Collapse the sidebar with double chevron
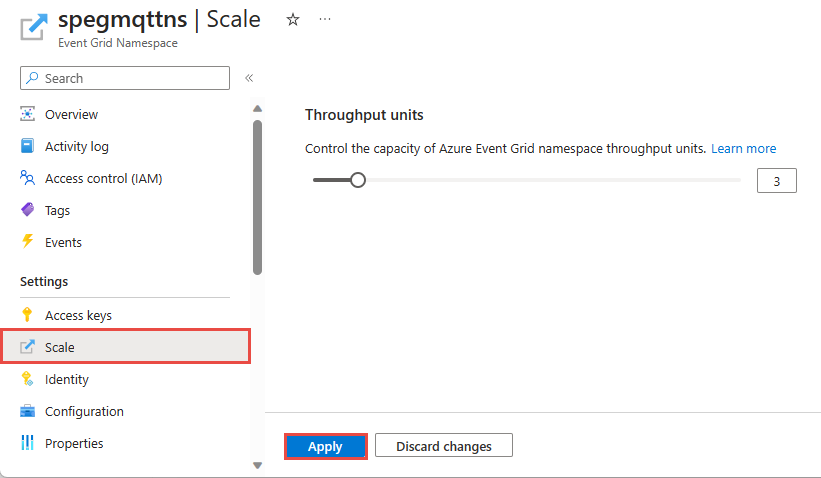821x478 pixels. click(249, 78)
